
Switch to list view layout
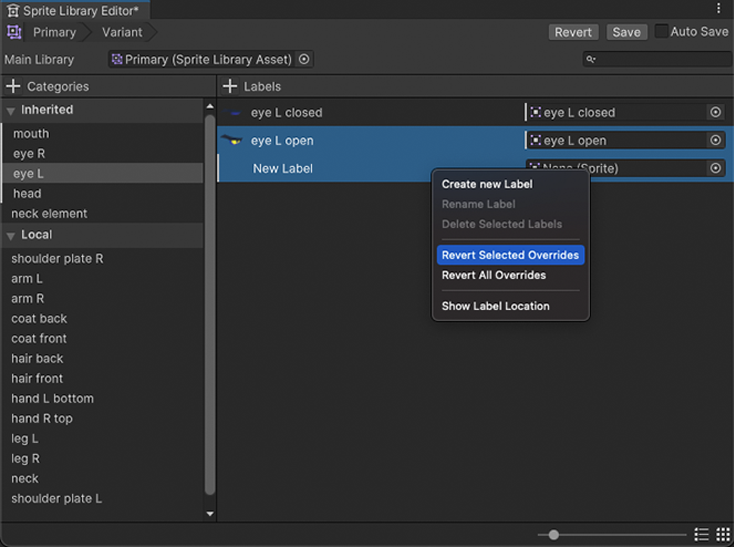[702, 535]
